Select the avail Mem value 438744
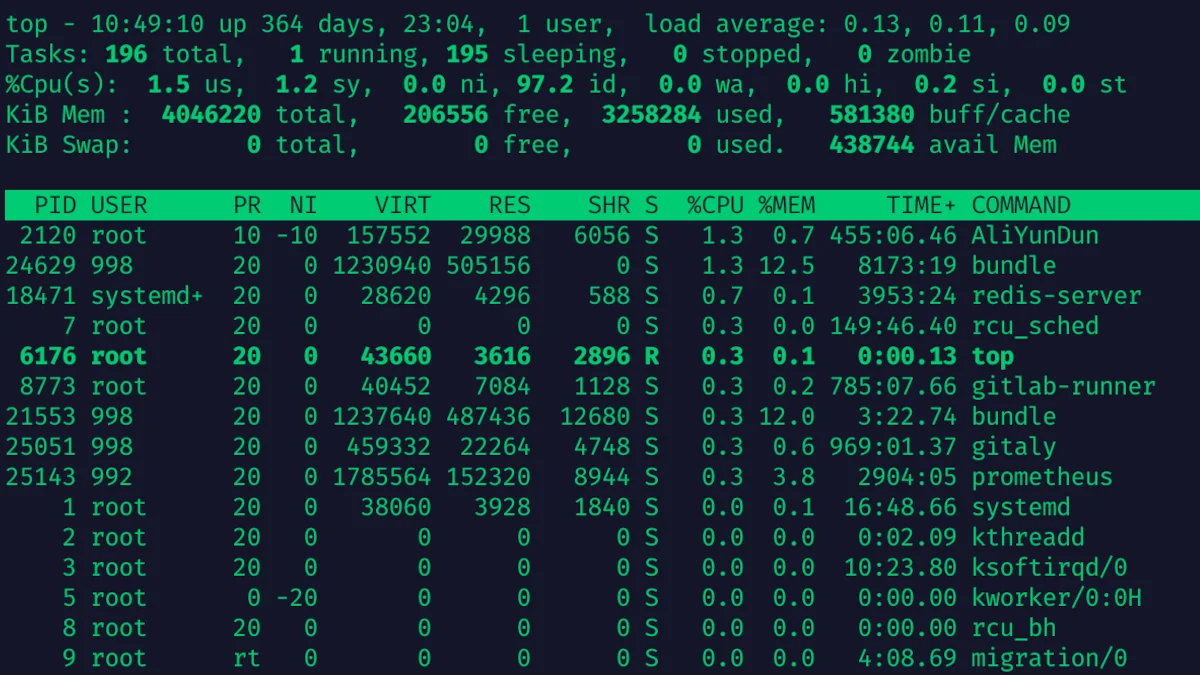The image size is (1200, 675). (871, 145)
